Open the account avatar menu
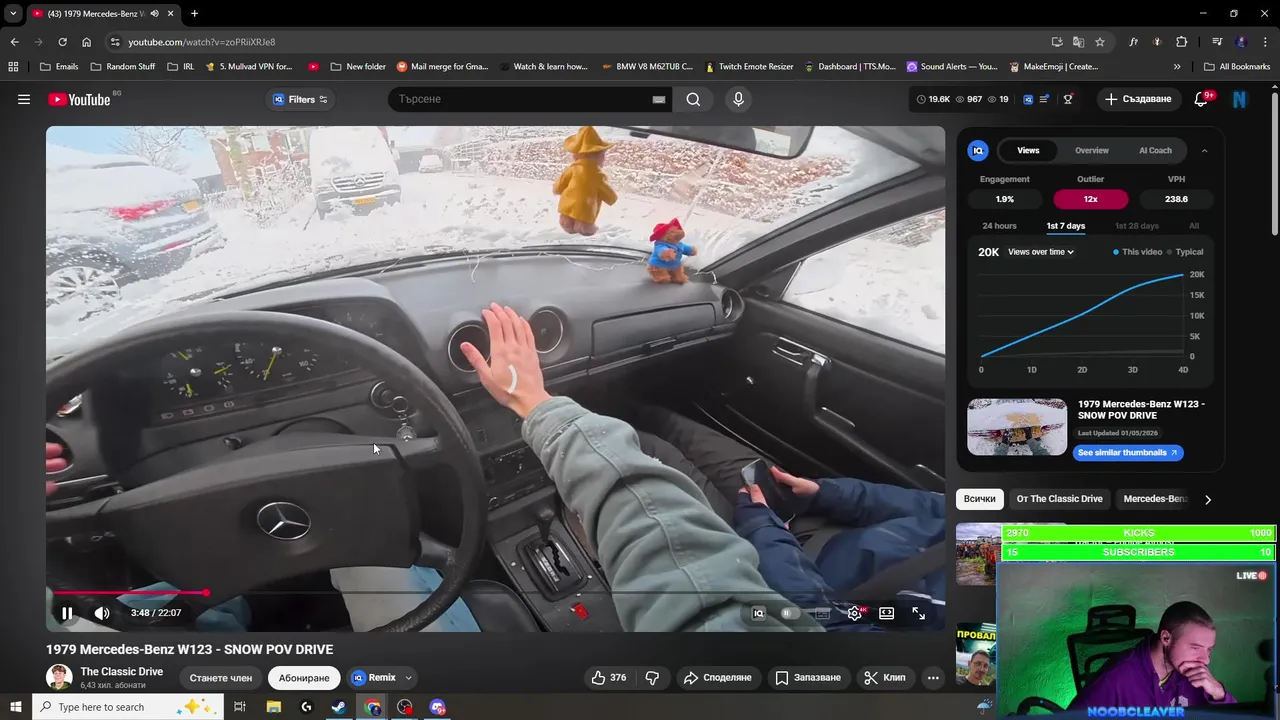Screen dimensions: 1280x720 (x=1240, y=99)
